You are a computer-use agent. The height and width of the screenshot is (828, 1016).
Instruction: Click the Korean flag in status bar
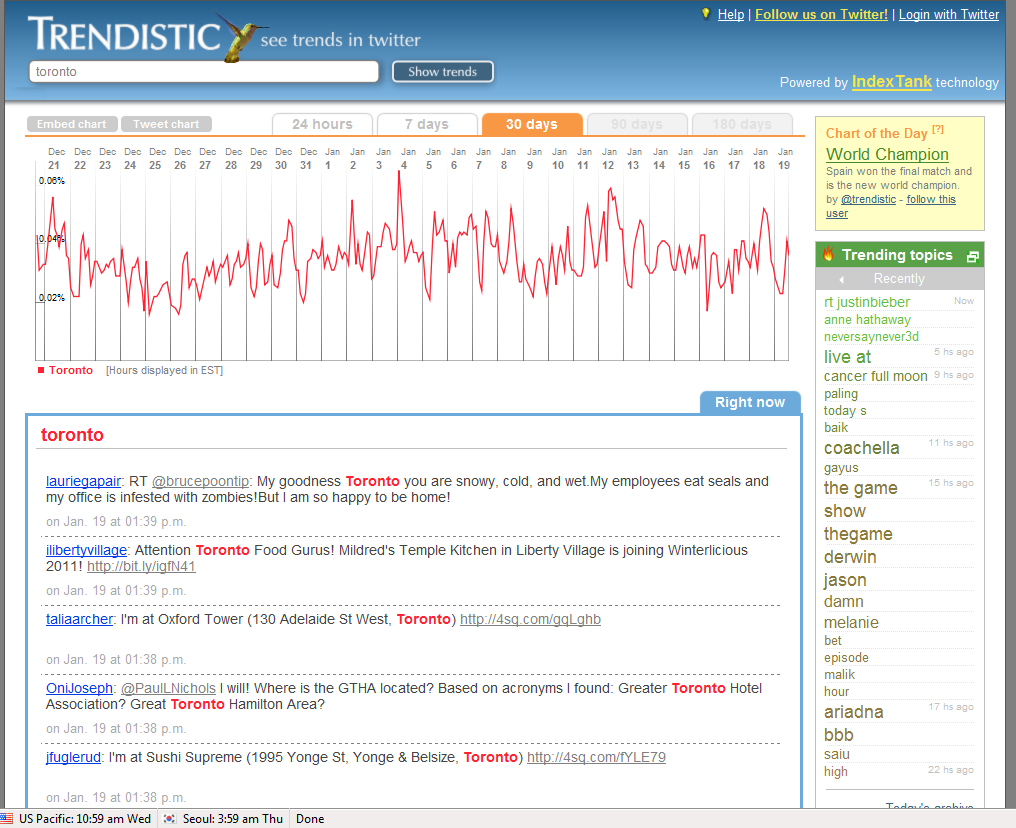click(169, 818)
